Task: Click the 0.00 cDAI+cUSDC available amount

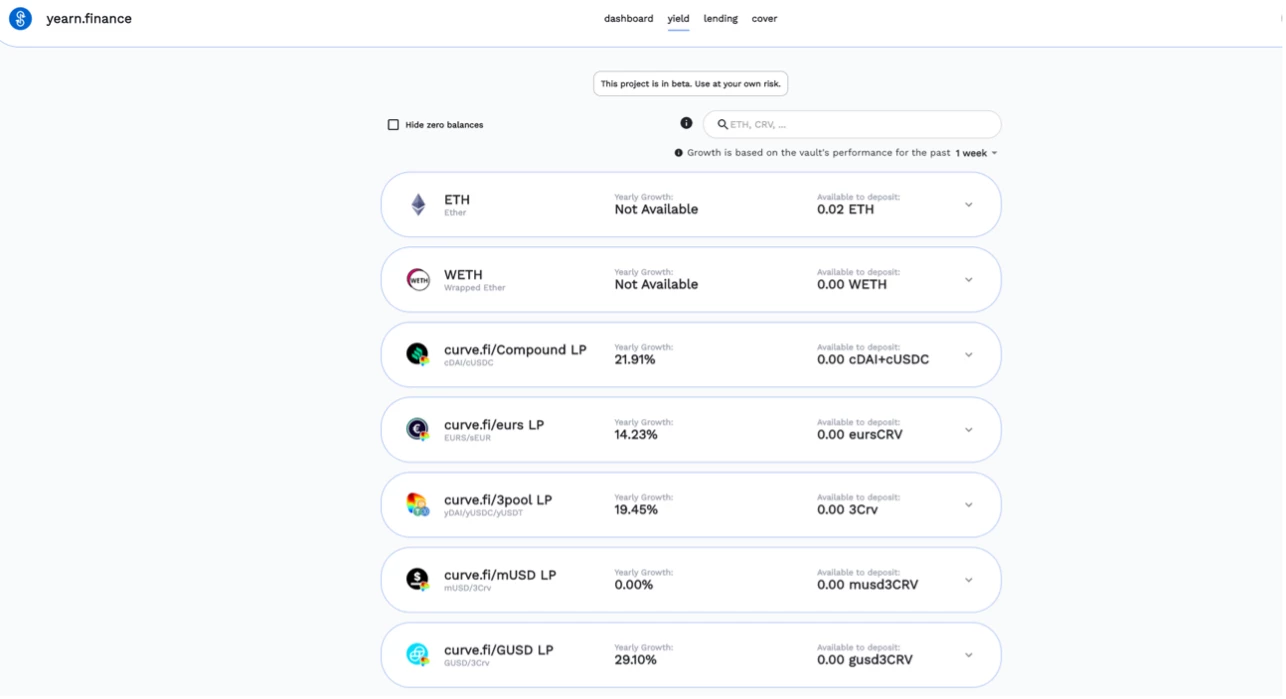Action: tap(873, 360)
